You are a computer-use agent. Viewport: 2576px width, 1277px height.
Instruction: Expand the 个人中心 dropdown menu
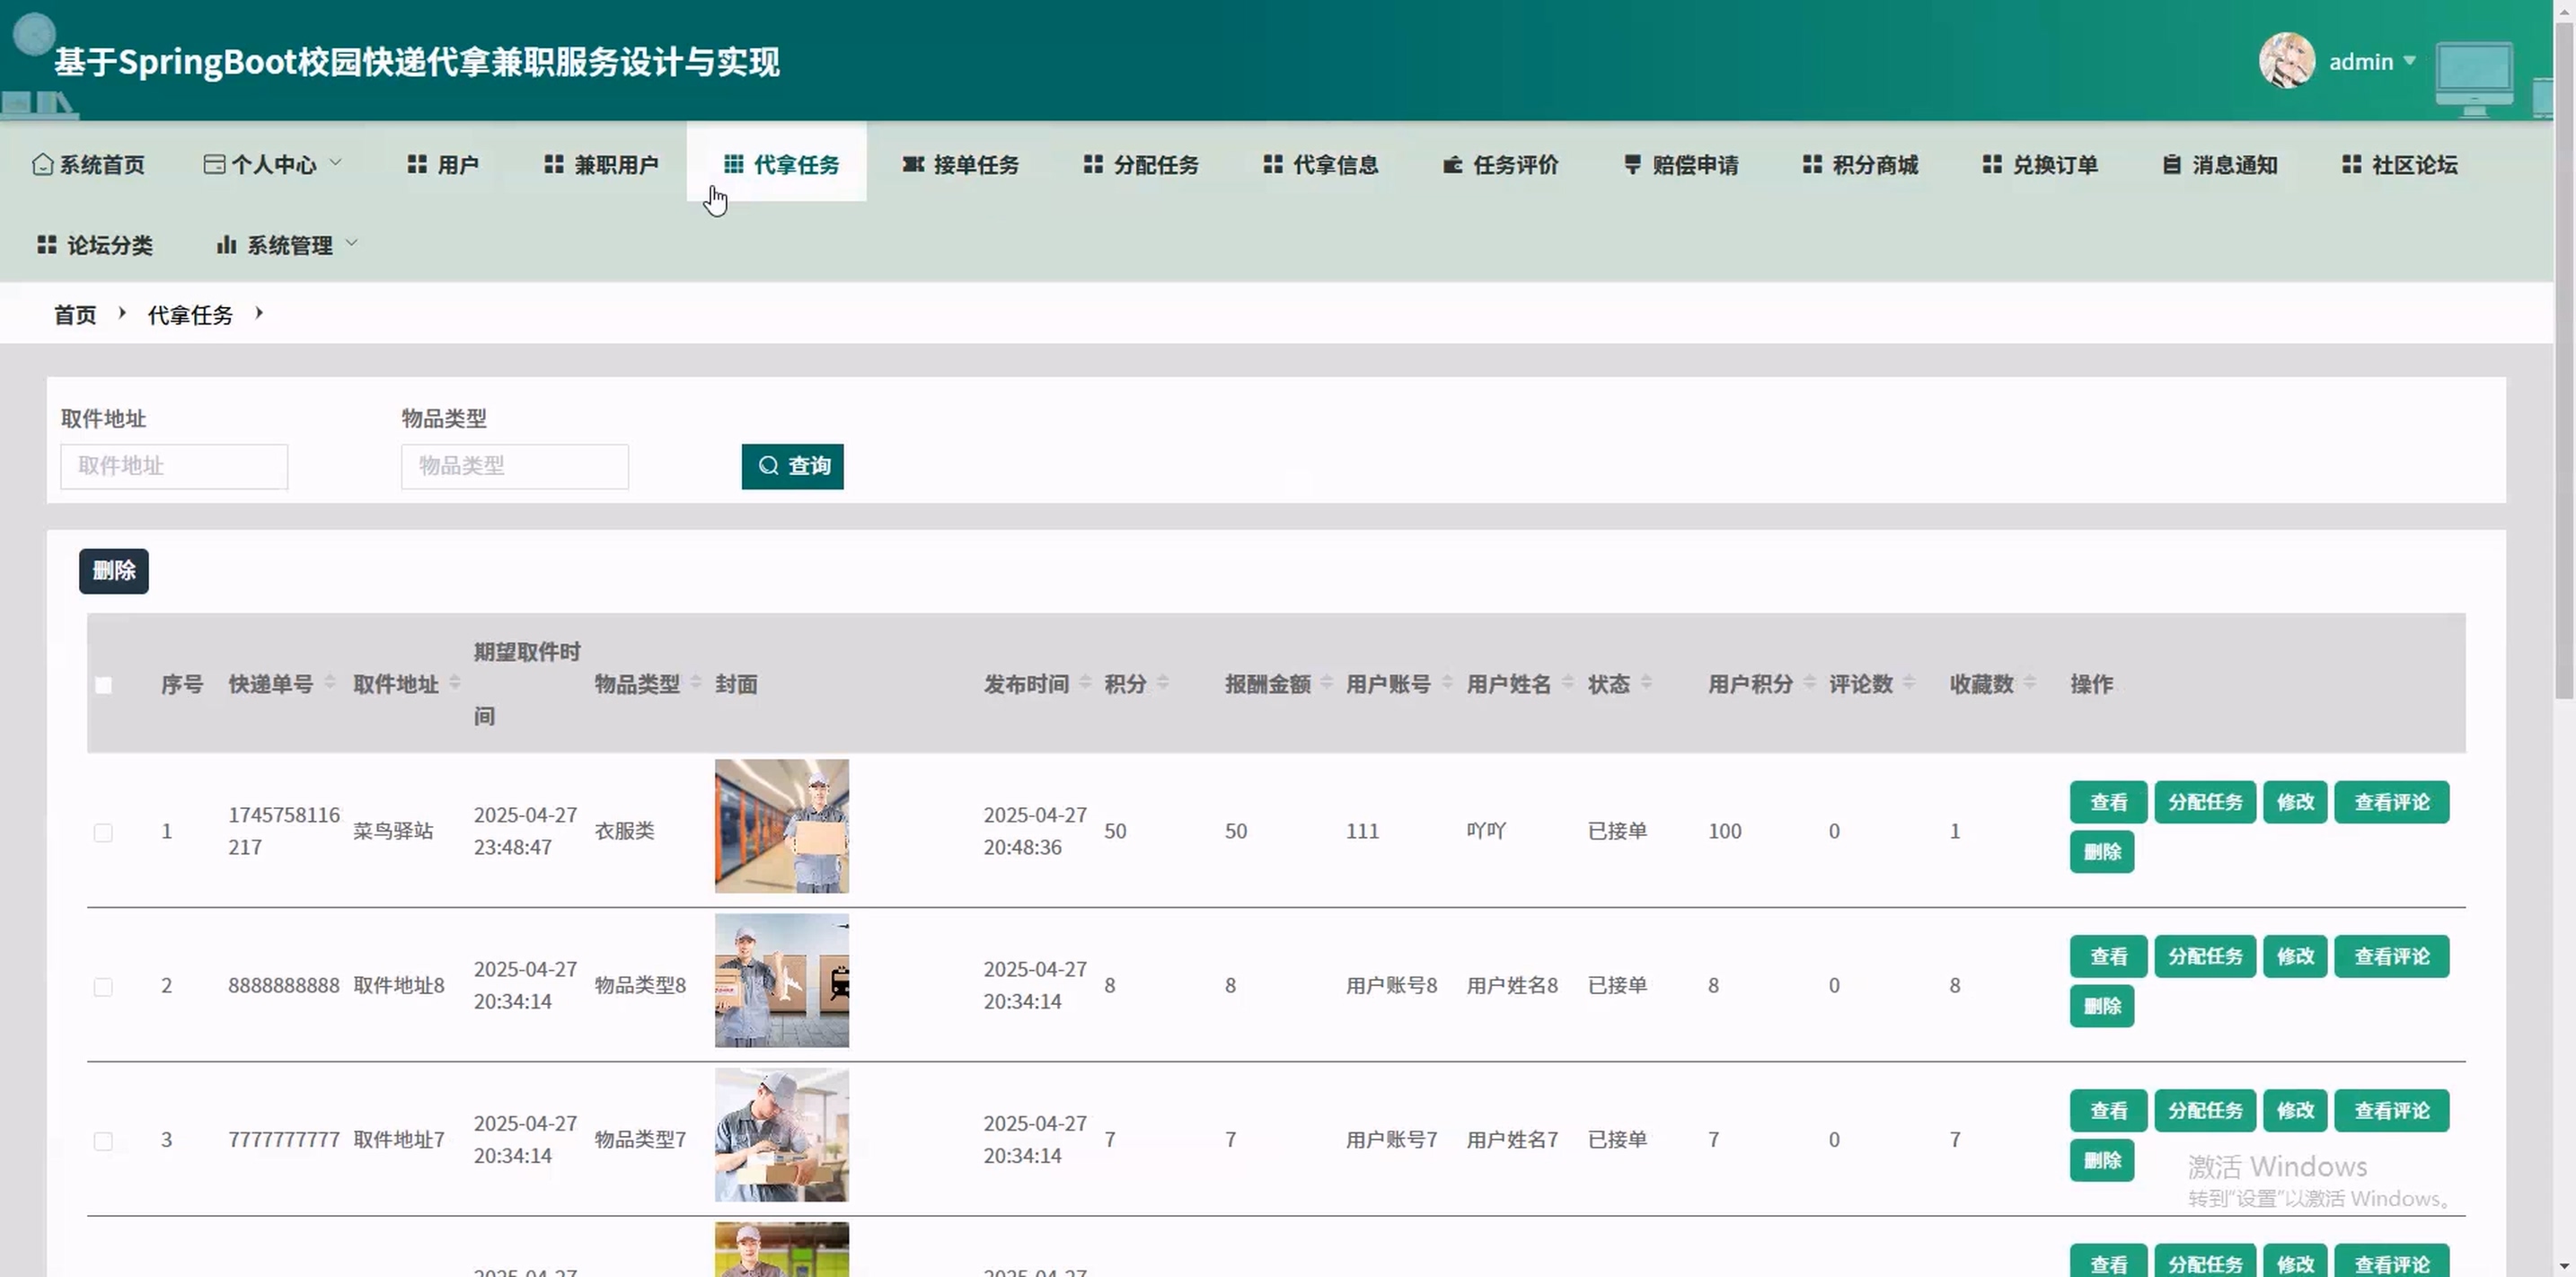click(272, 164)
